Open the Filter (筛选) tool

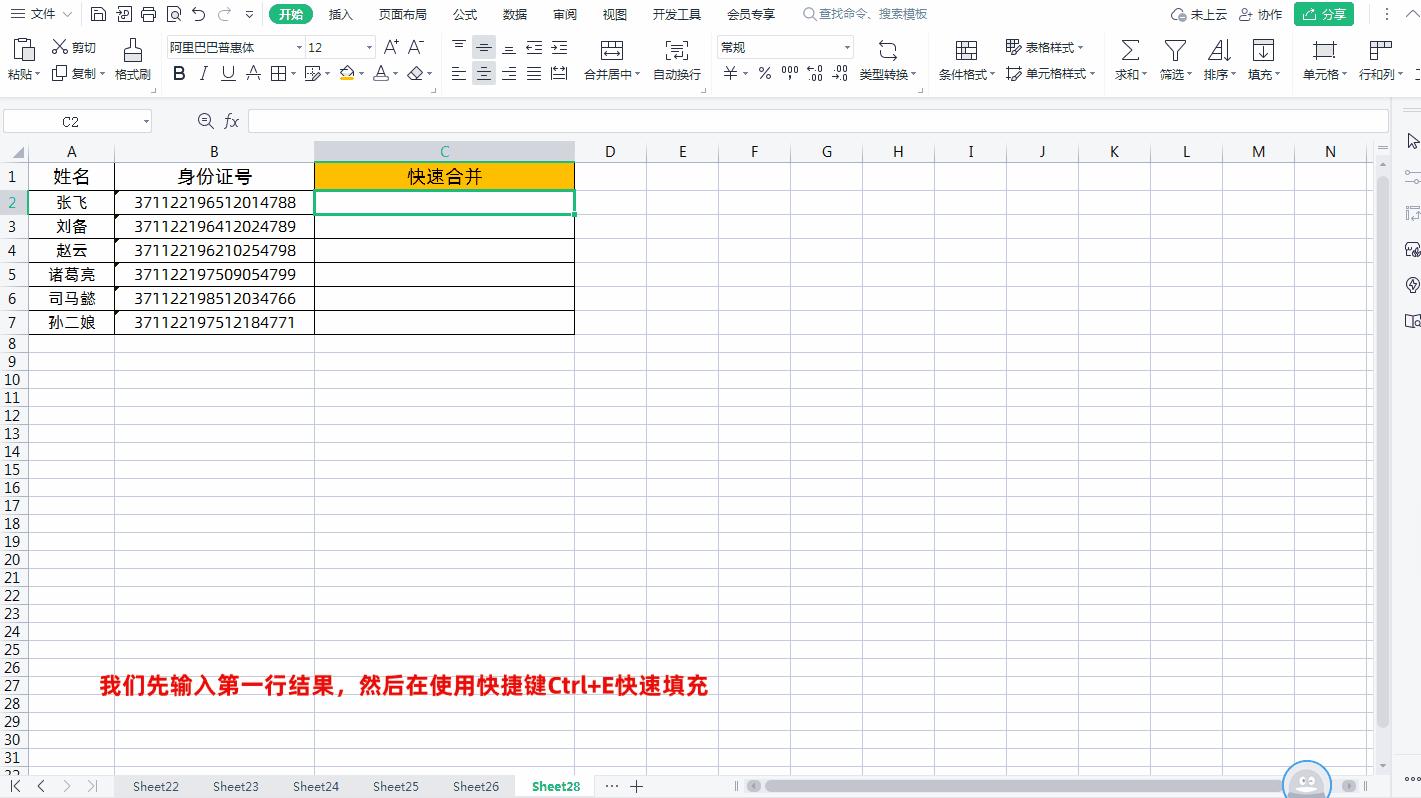(1174, 60)
